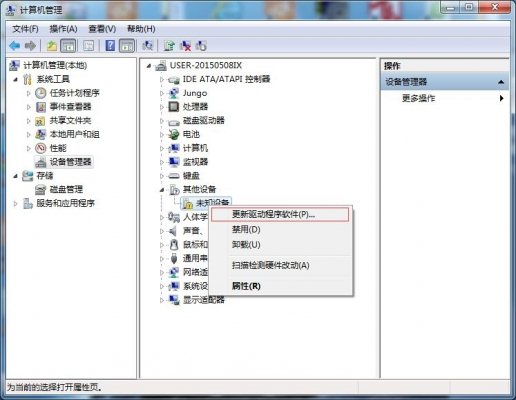Collapse the 系统工具 tree node
Image resolution: width=516 pixels, height=400 pixels.
pos(15,79)
